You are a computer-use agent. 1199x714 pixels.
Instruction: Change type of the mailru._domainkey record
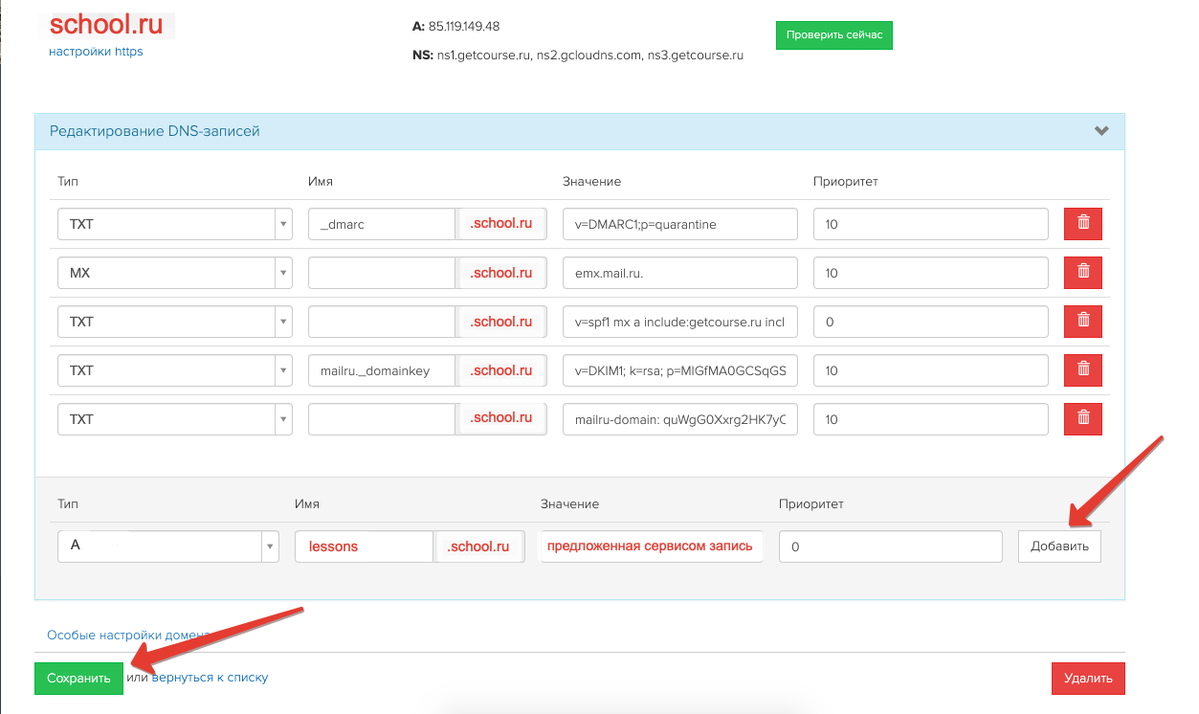(174, 370)
